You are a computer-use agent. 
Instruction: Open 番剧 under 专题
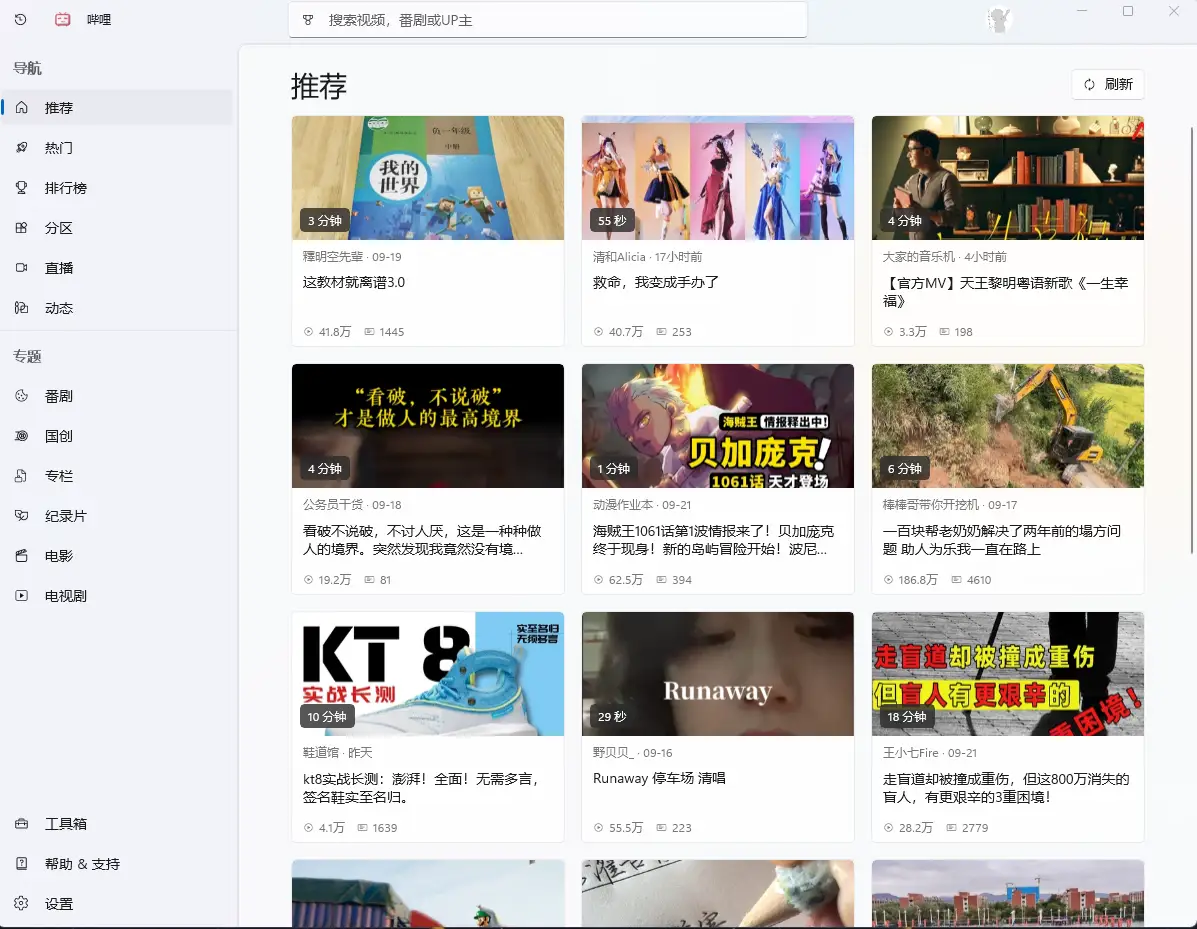pyautogui.click(x=118, y=395)
